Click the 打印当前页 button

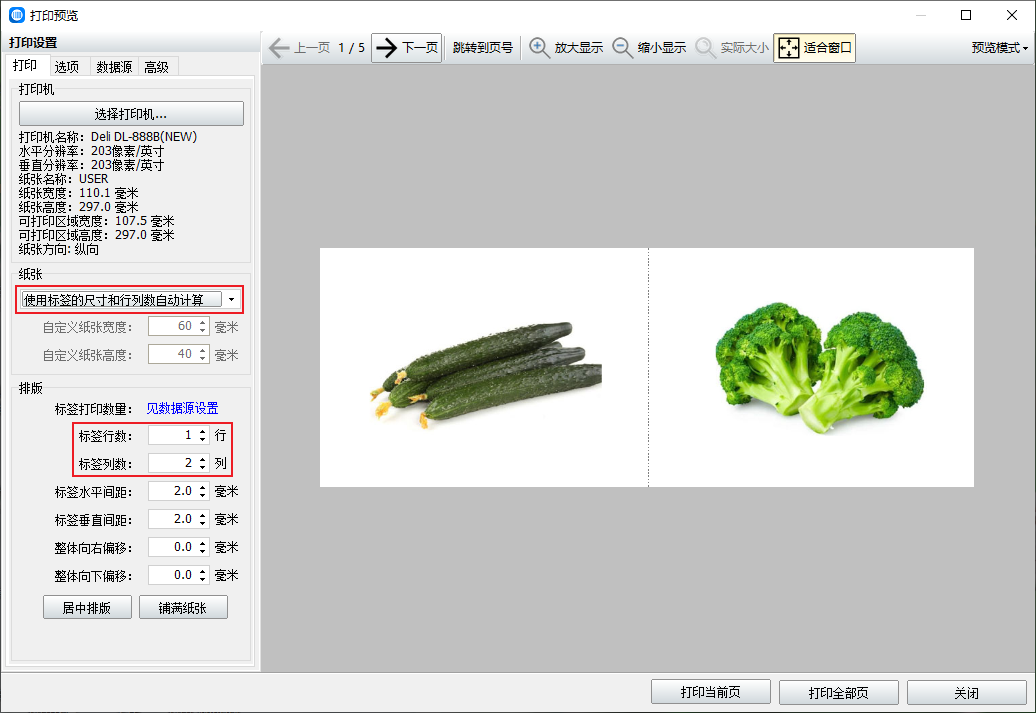(710, 692)
